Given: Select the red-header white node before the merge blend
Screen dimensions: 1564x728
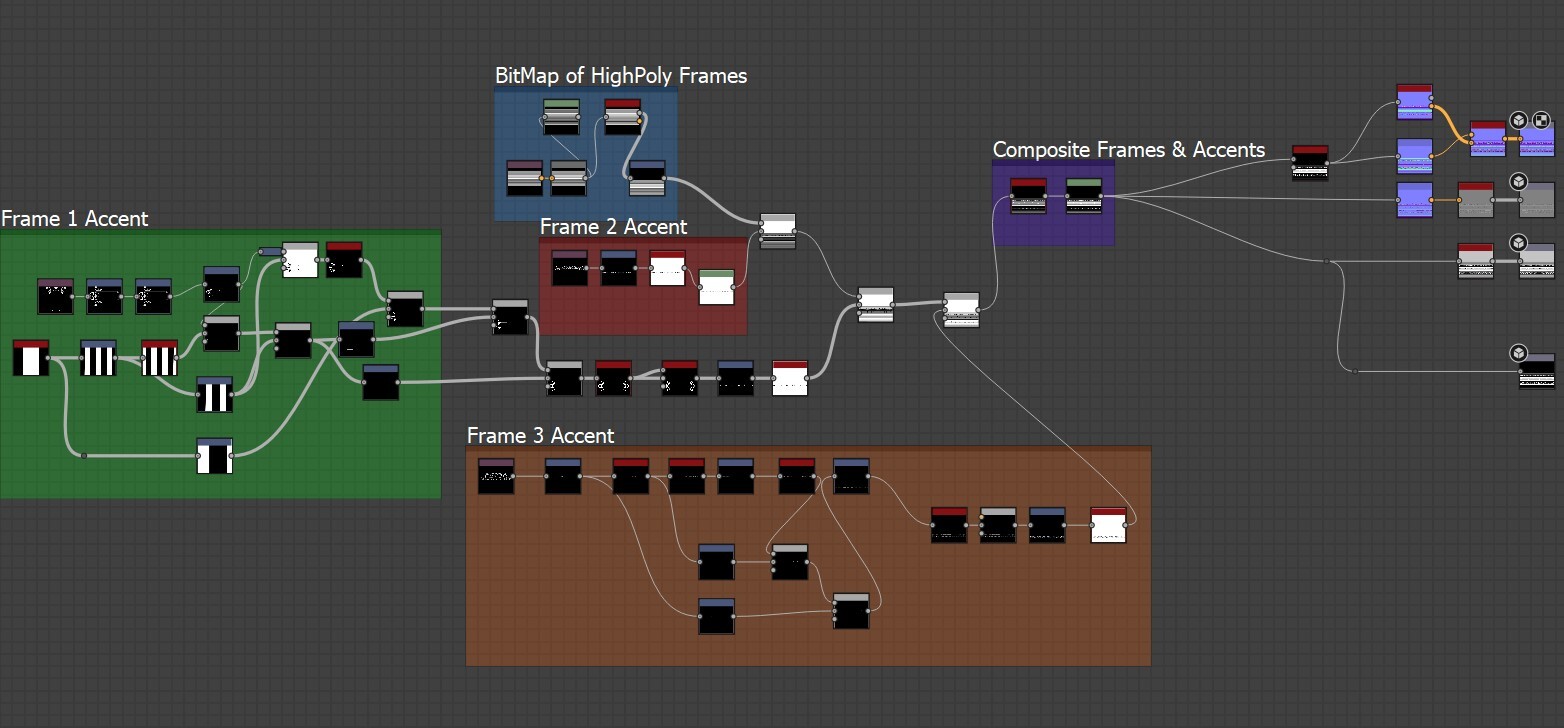Looking at the screenshot, I should coord(790,378).
